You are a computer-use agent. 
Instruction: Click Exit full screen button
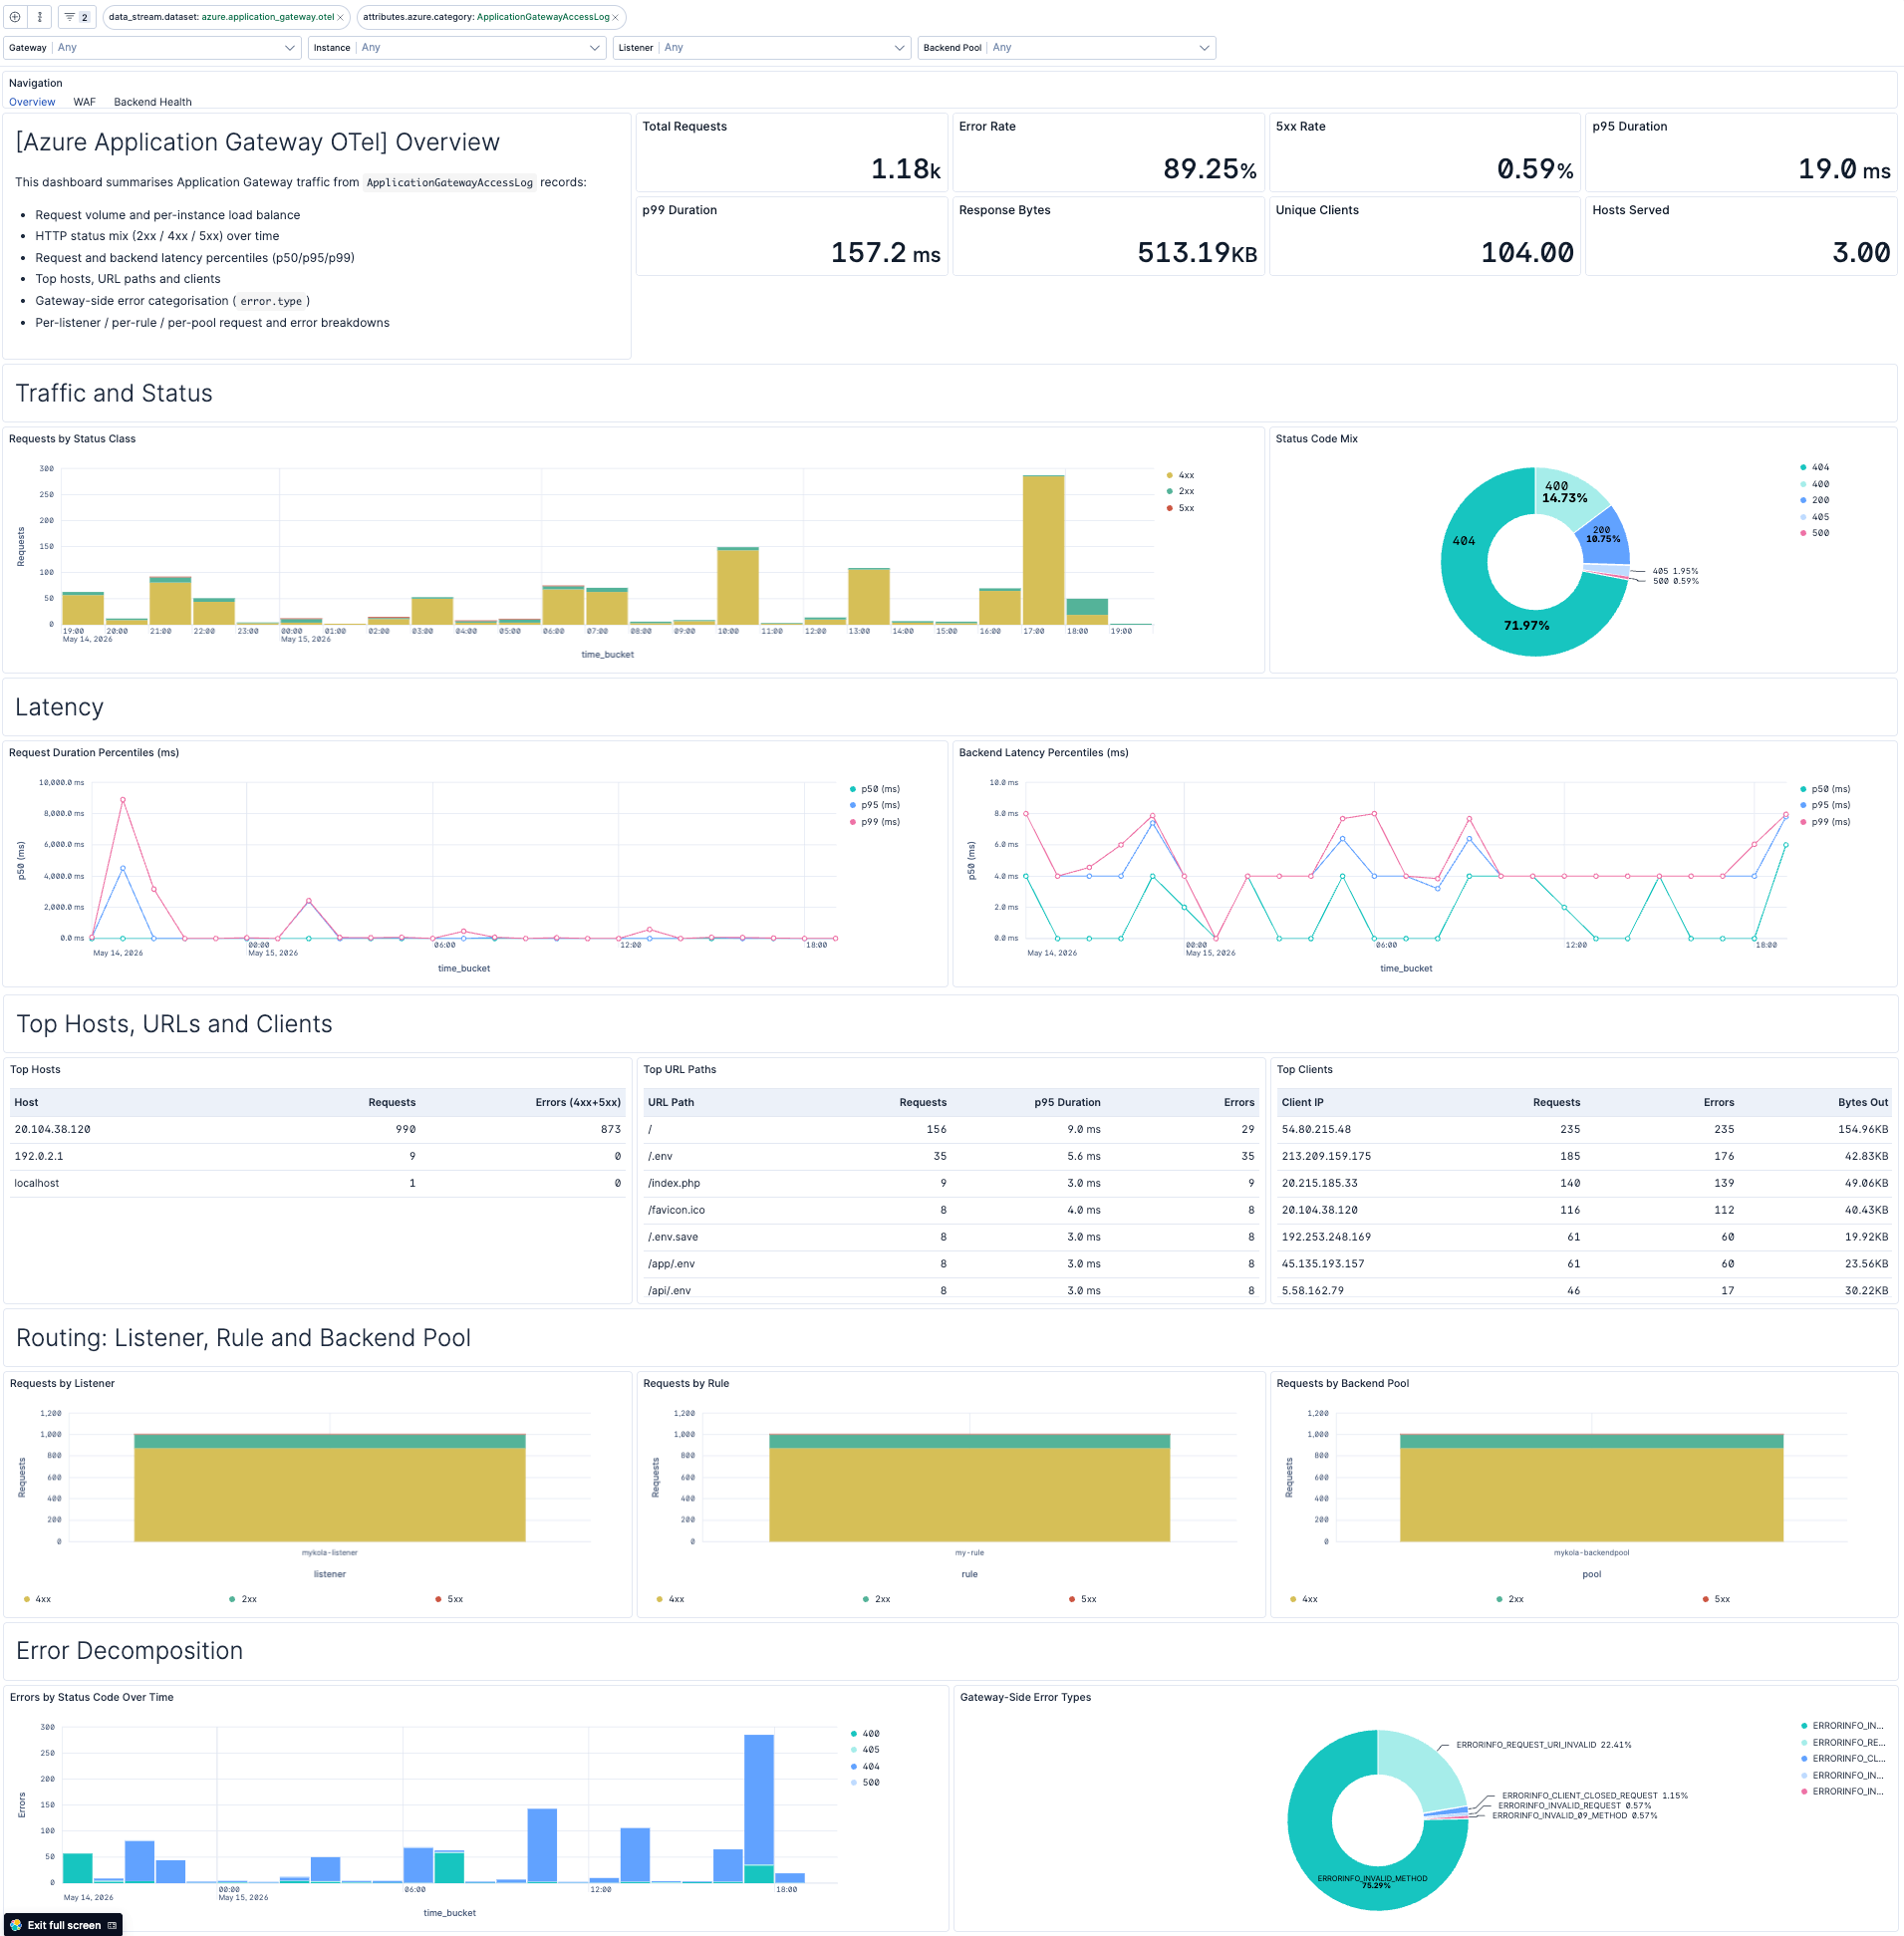click(x=64, y=1925)
